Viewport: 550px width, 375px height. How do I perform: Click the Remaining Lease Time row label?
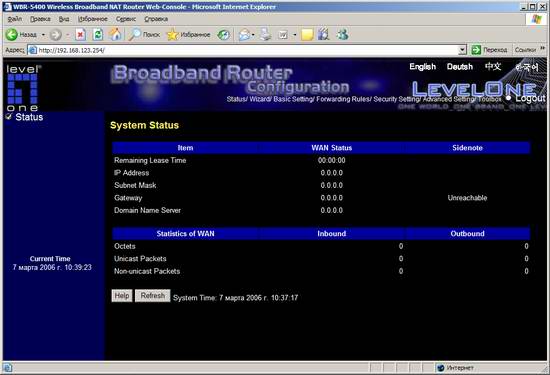[150, 160]
